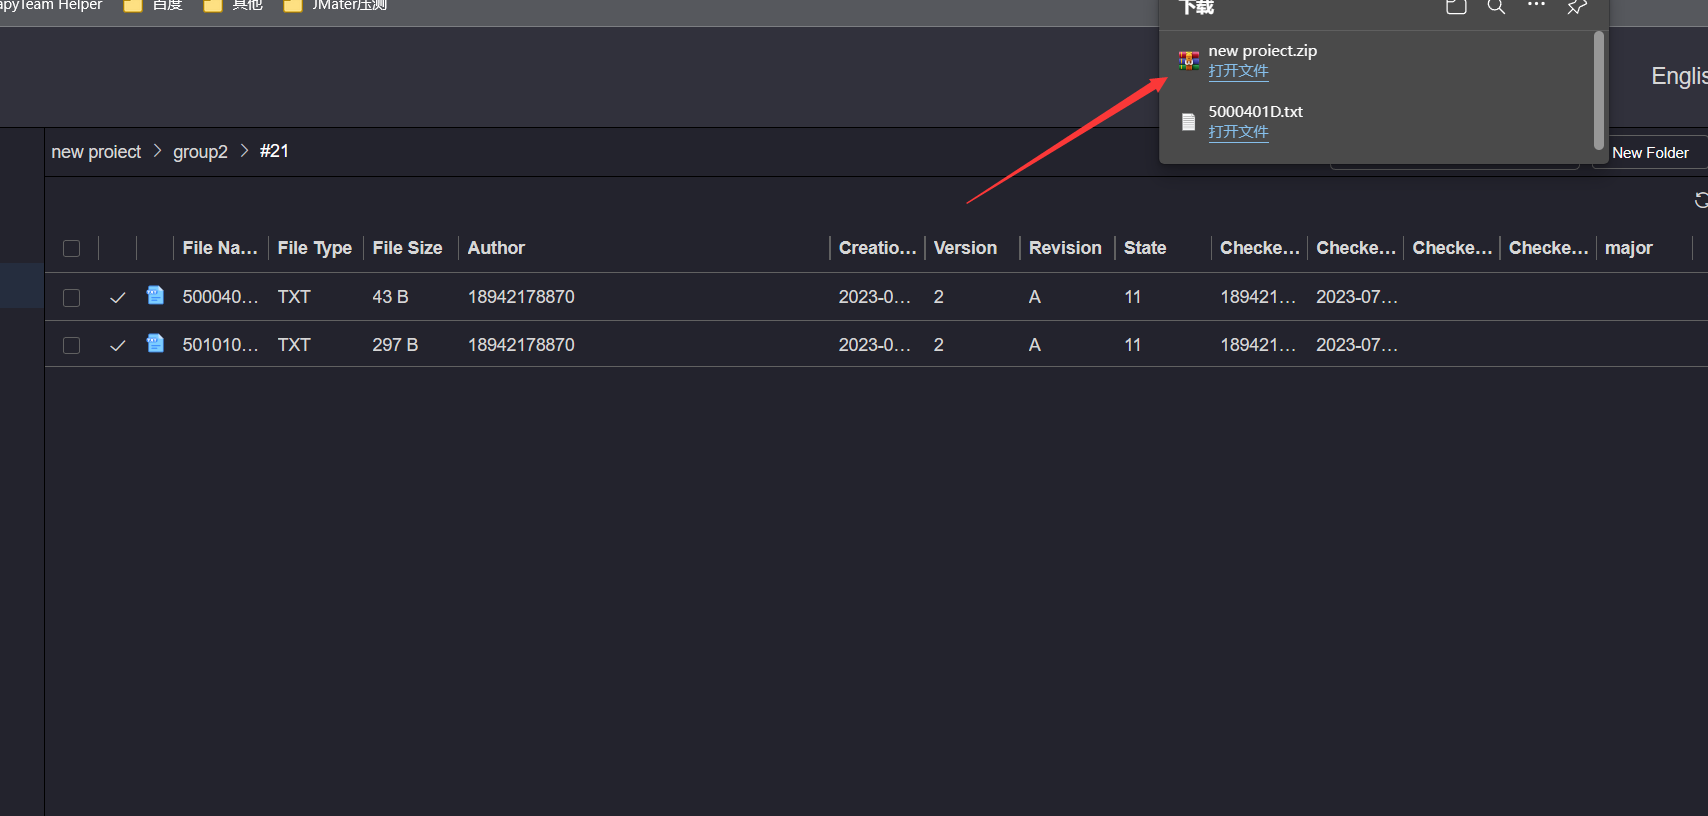Viewport: 1708px width, 816px height.
Task: Sort by the File Na… column header
Action: pyautogui.click(x=220, y=248)
